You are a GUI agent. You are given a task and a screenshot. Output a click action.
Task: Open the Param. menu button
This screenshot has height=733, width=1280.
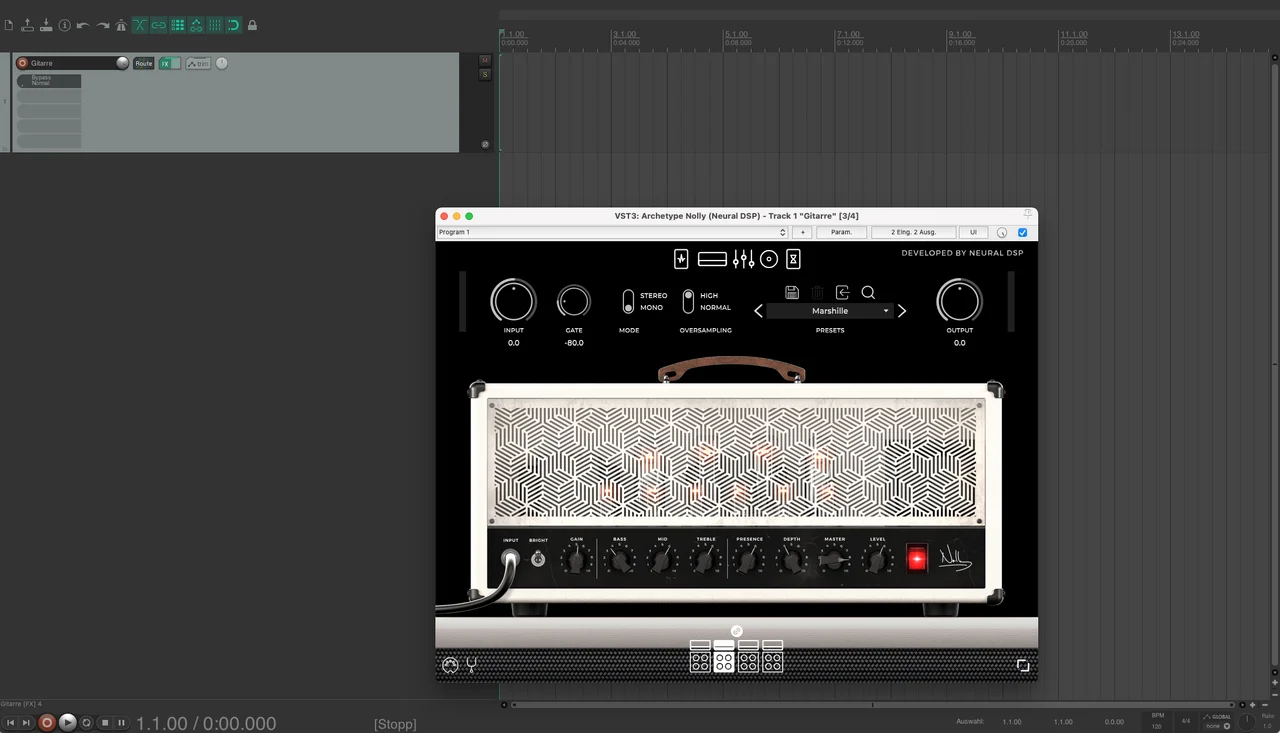pyautogui.click(x=841, y=232)
